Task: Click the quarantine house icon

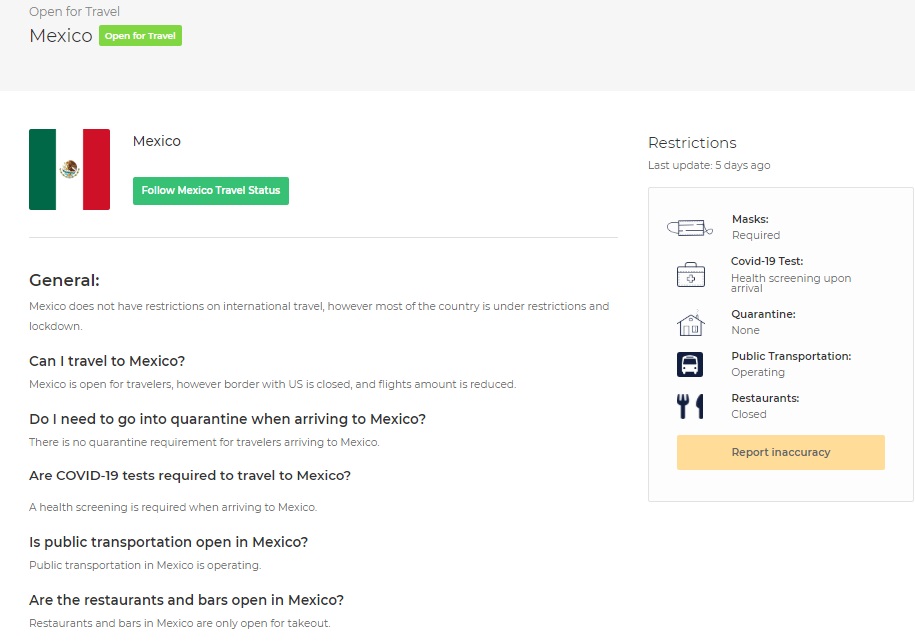Action: (x=690, y=323)
